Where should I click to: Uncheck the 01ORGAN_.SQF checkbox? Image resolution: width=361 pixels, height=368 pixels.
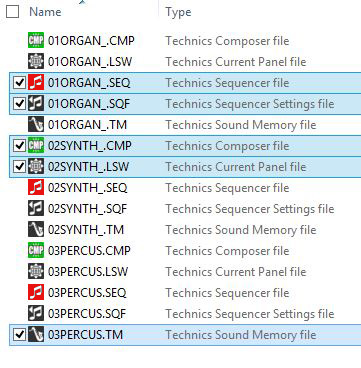(x=19, y=104)
